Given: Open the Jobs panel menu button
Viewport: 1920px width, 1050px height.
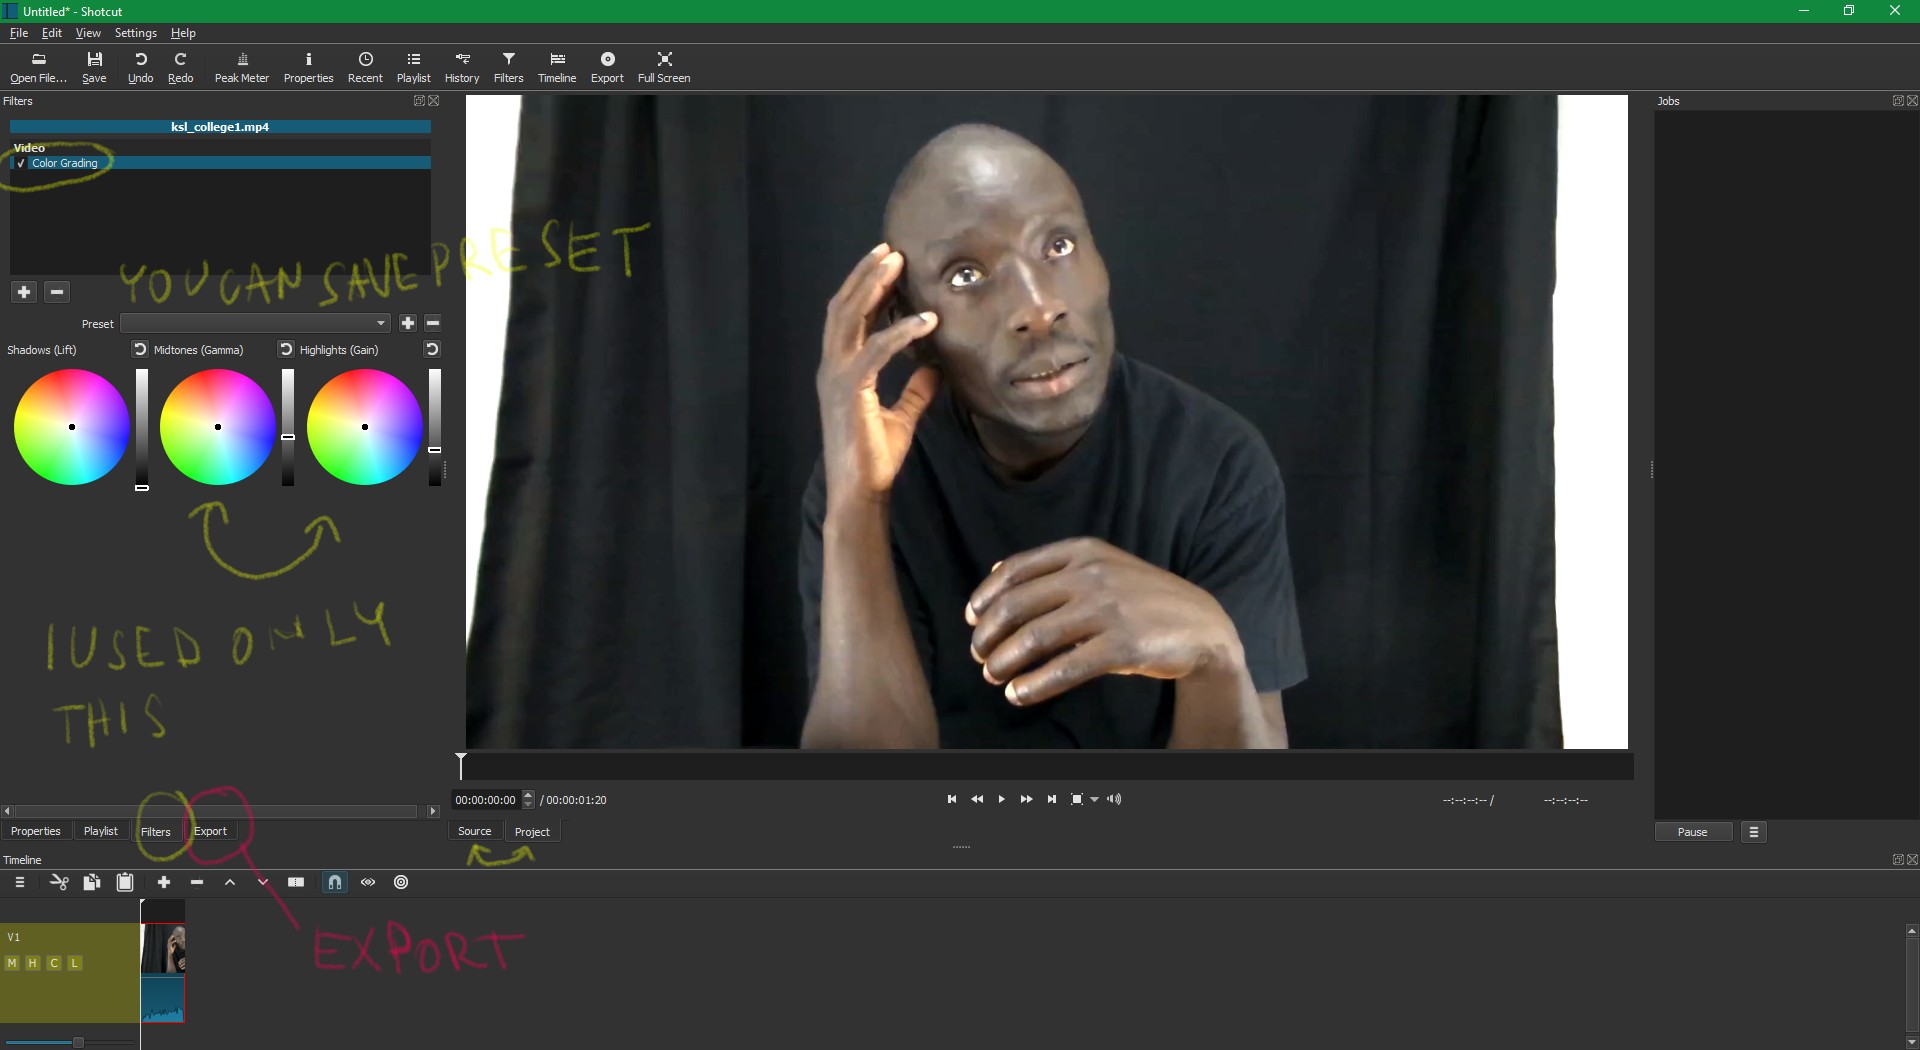Looking at the screenshot, I should 1754,832.
